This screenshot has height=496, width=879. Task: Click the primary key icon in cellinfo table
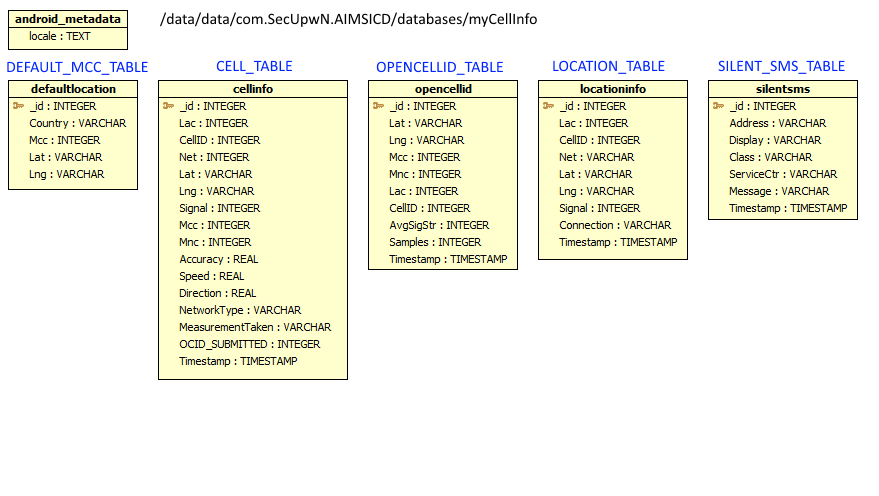coord(169,106)
